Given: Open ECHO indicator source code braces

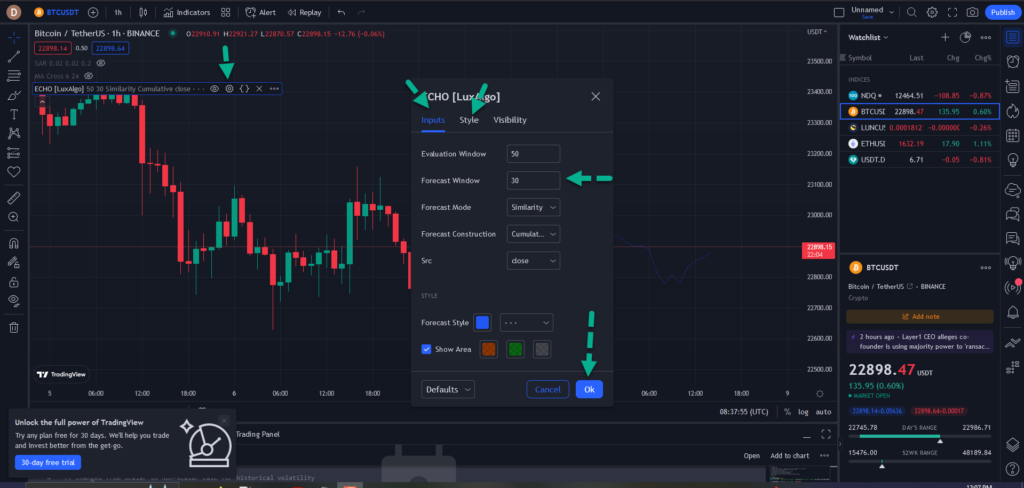Looking at the screenshot, I should (244, 88).
